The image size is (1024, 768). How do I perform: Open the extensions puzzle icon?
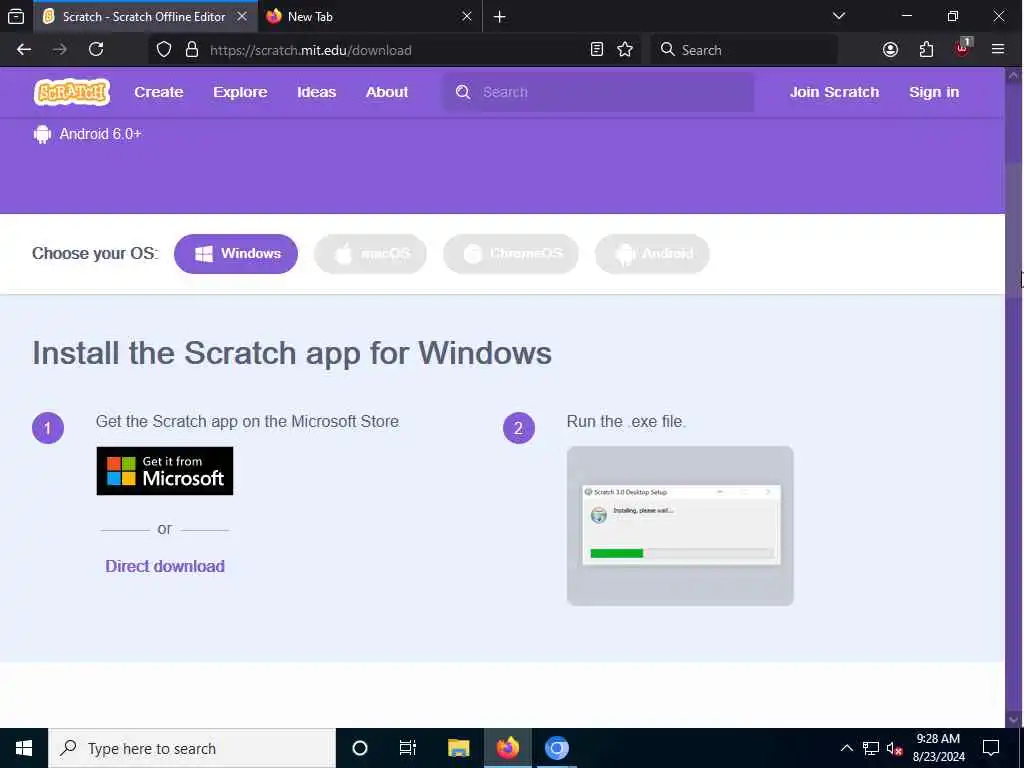(926, 50)
